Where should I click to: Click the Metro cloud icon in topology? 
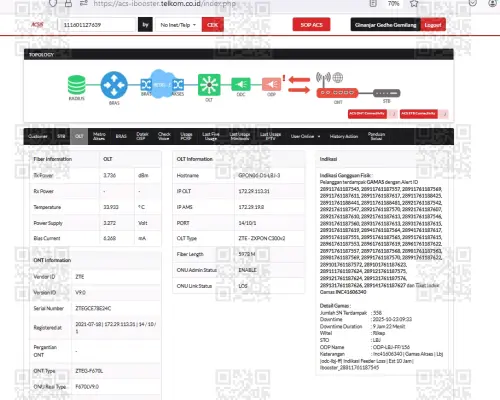point(162,83)
